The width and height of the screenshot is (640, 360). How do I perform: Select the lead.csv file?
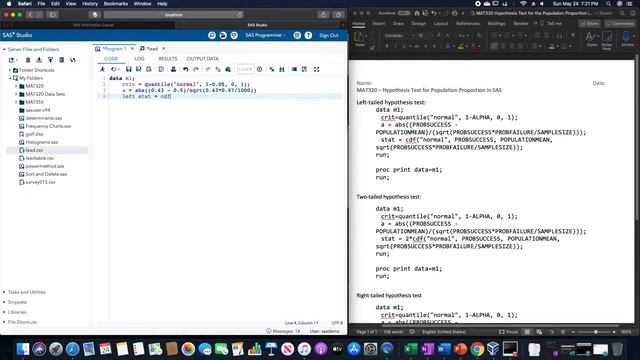(34, 150)
